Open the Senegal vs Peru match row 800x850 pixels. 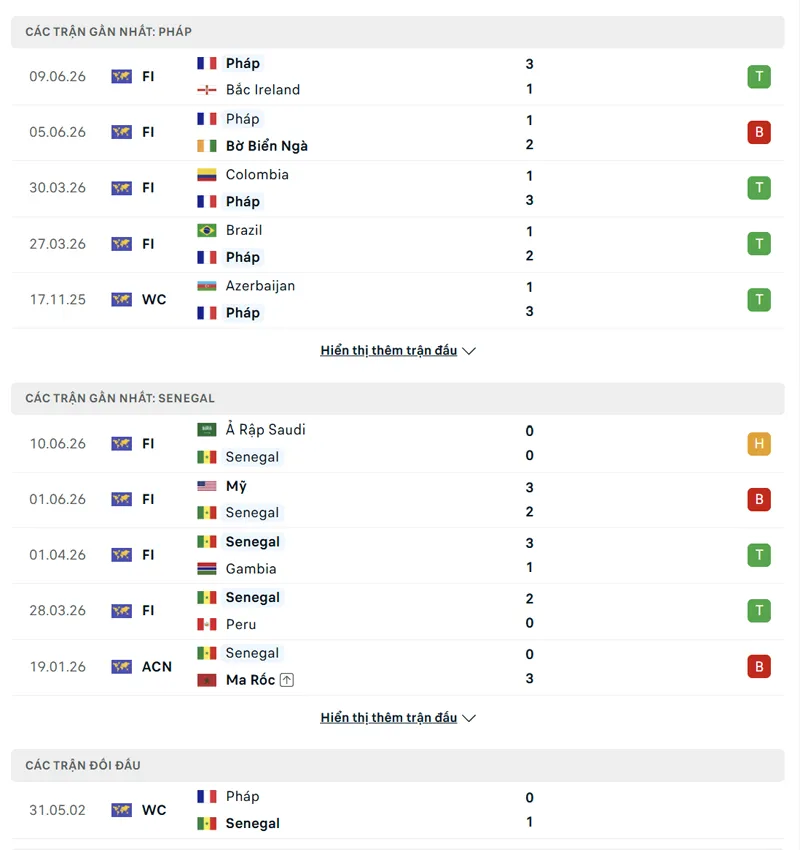click(398, 611)
